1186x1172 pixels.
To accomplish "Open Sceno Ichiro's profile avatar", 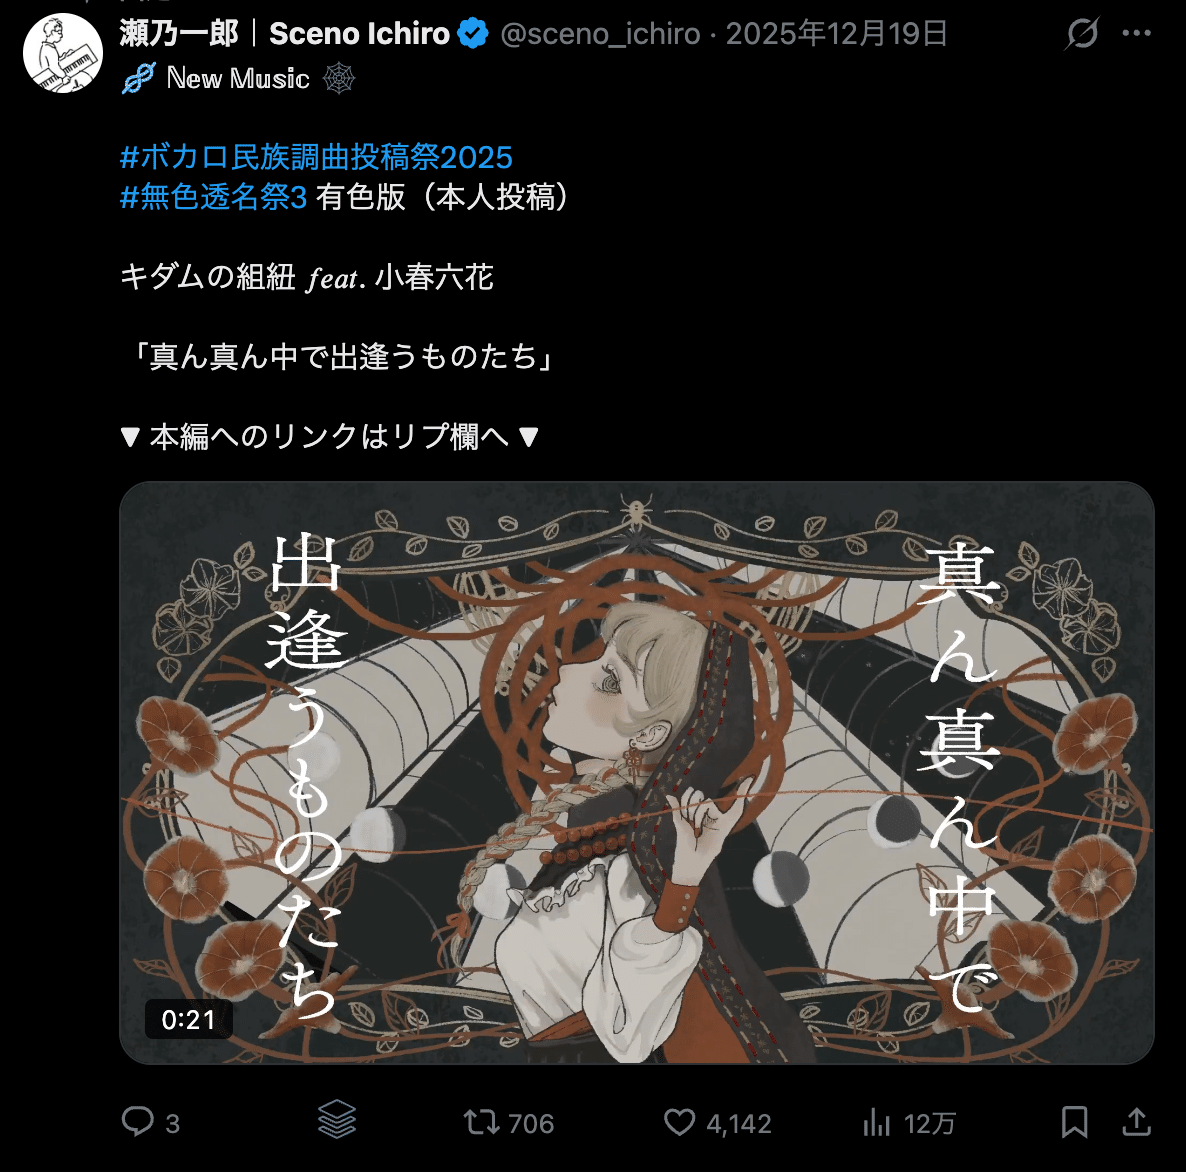I will click(63, 53).
